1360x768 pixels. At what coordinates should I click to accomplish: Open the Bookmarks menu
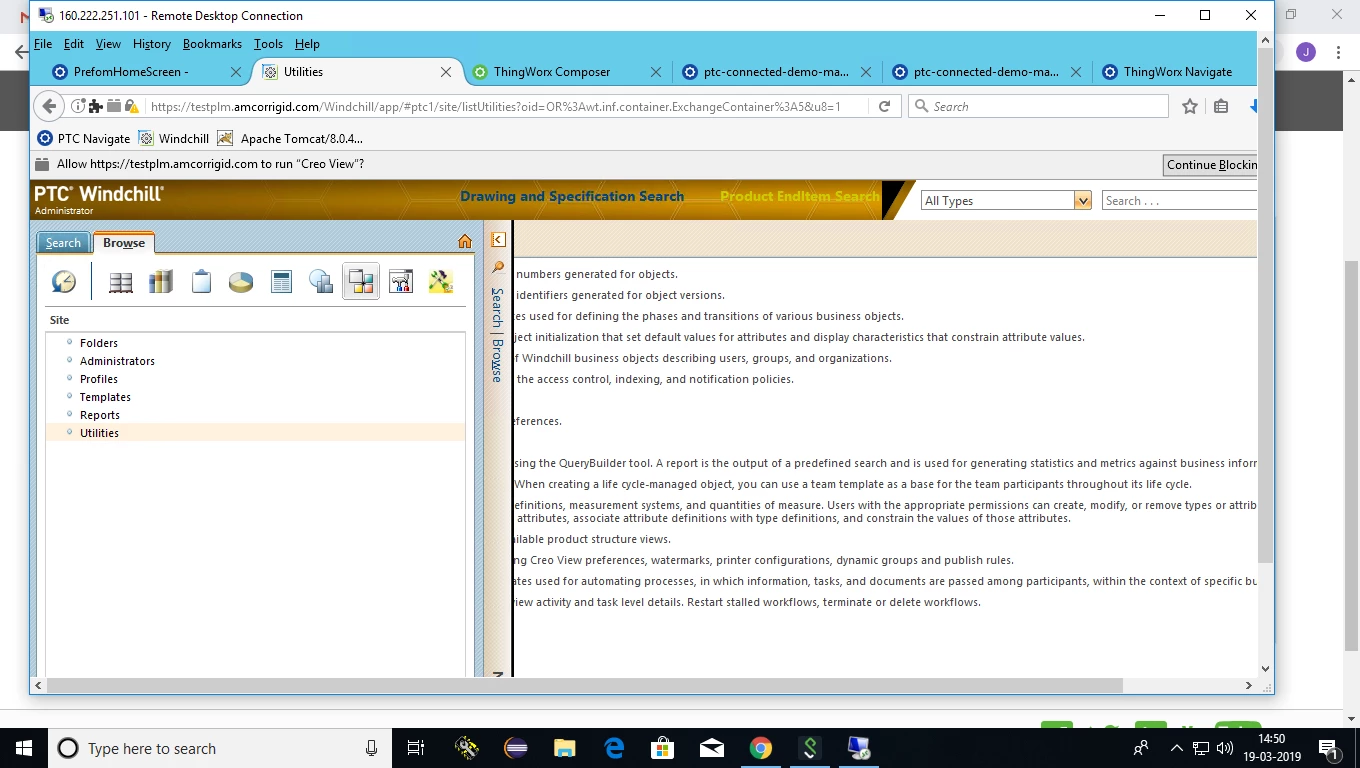[212, 44]
